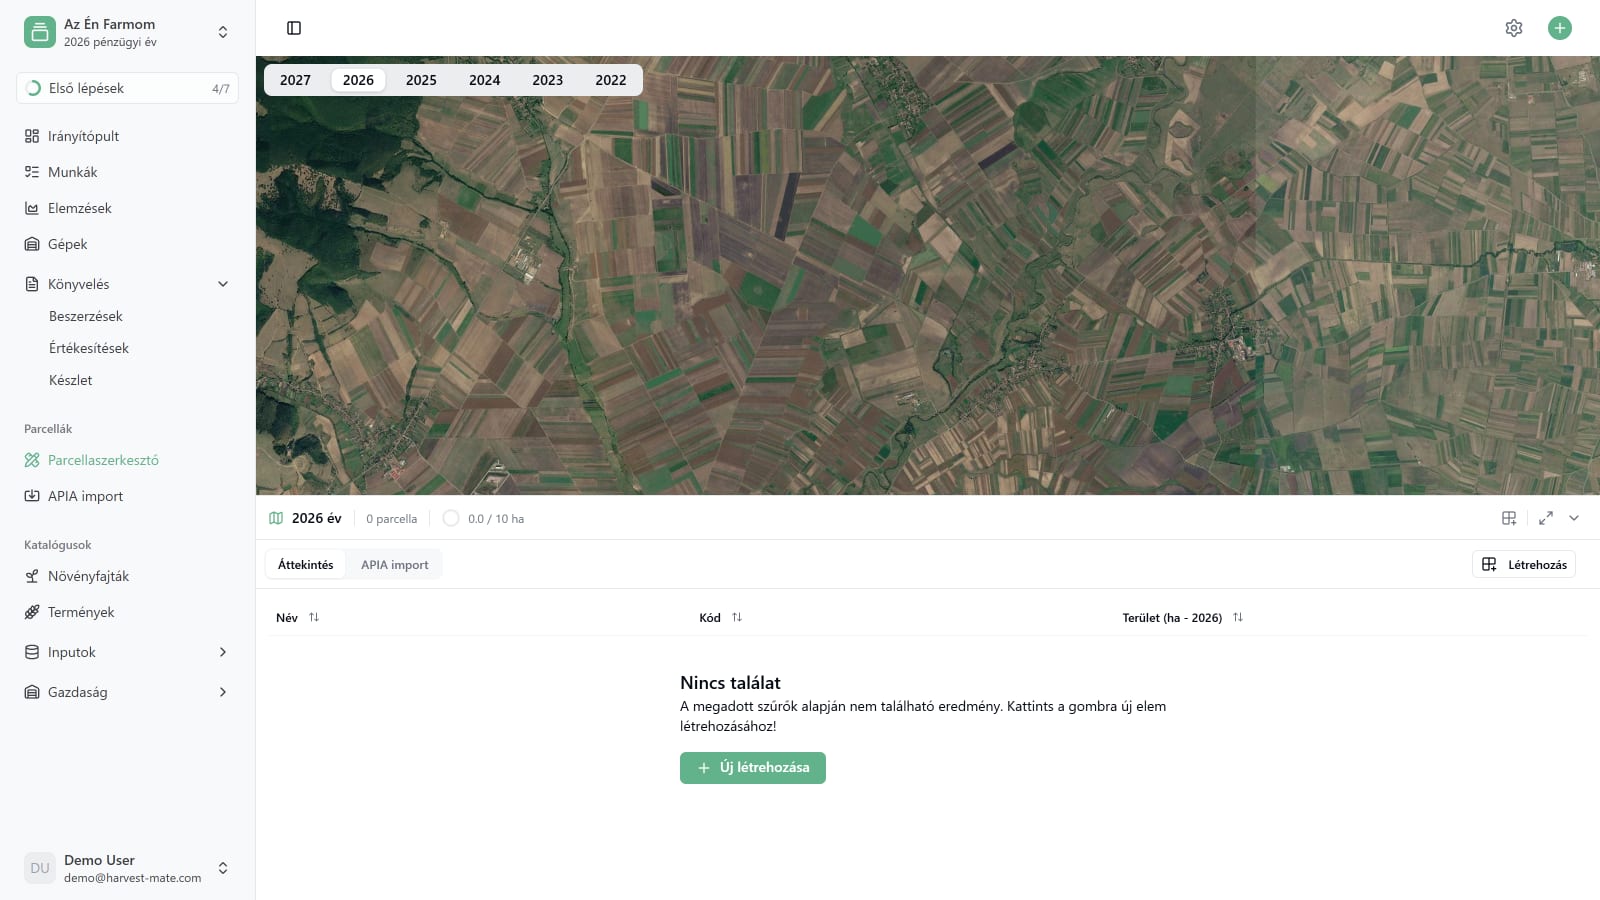Click the add-grid icon near expand arrows

coord(1509,518)
